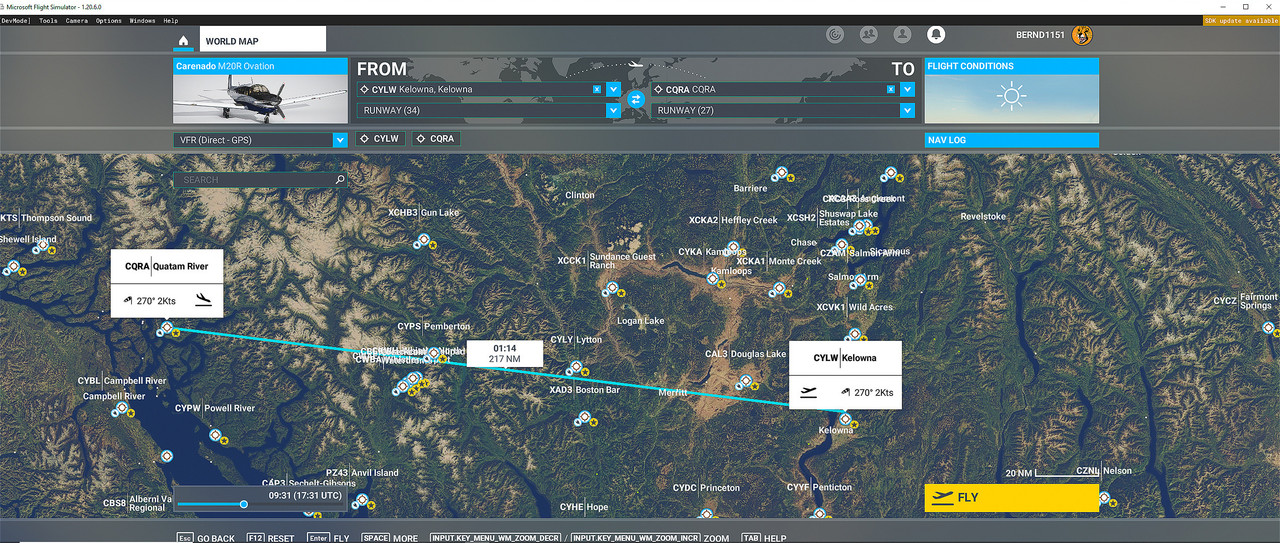Select the Quatam River airport marker
Screen dimensions: 1280x543
(167, 328)
